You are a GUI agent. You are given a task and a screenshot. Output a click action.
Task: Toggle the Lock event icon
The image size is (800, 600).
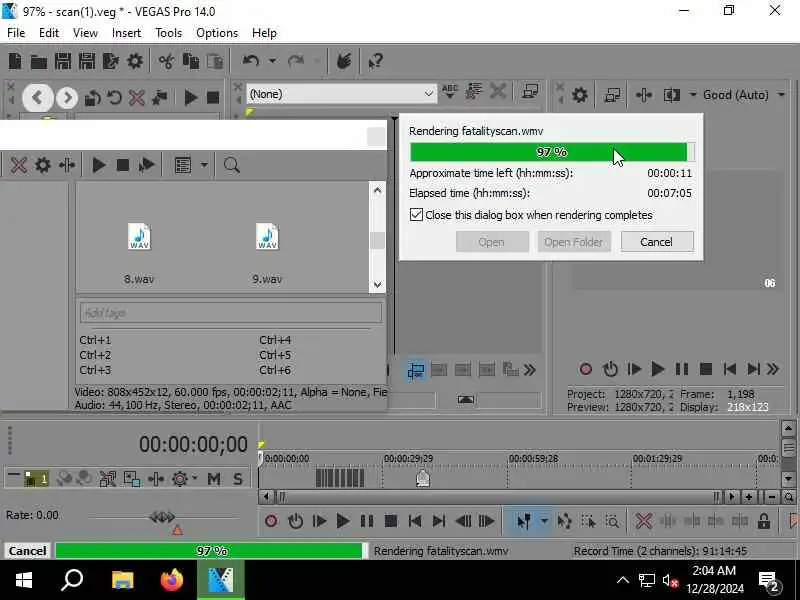coord(764,521)
